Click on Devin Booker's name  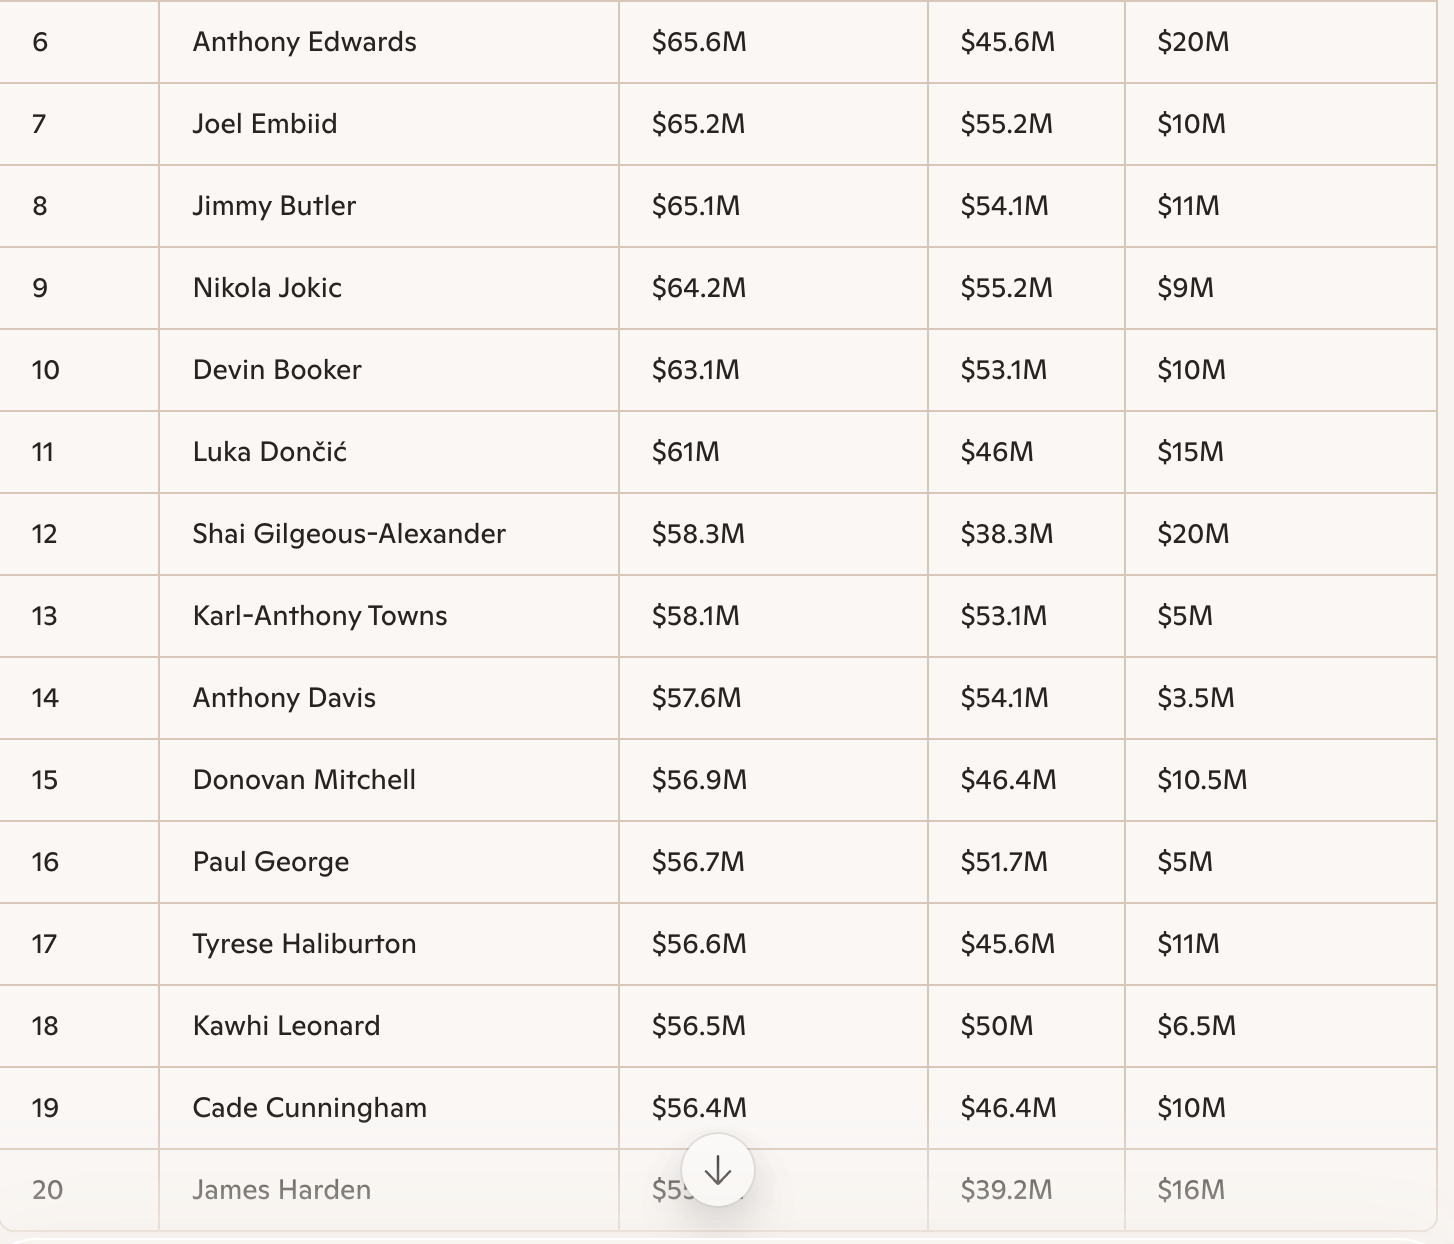coord(277,370)
